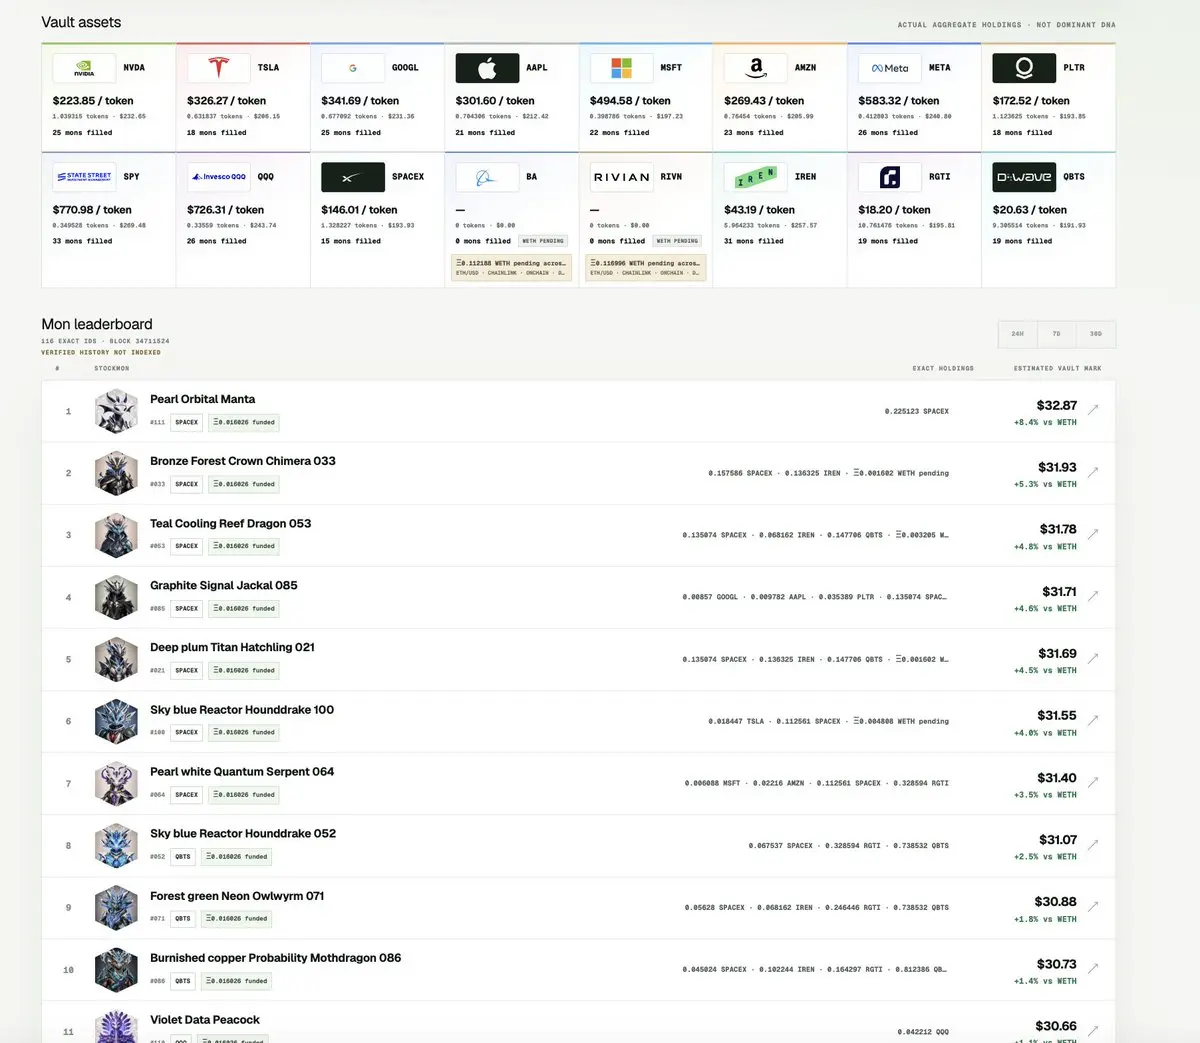The image size is (1200, 1043).
Task: Click the Palantir logo on the PLTR card
Action: coord(1024,68)
